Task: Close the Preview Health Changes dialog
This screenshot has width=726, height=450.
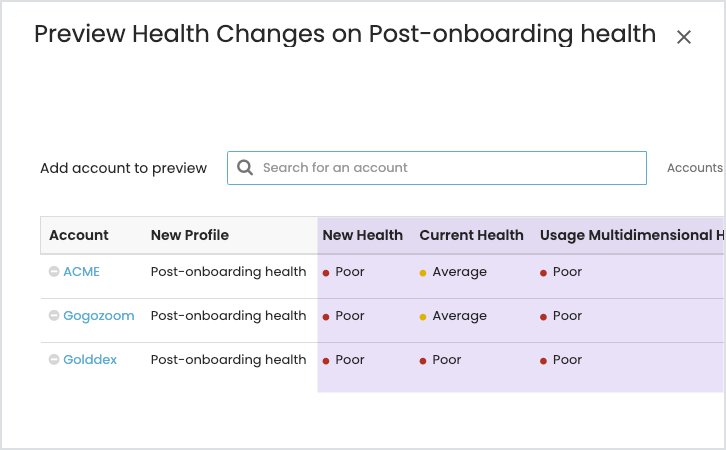Action: 684,37
